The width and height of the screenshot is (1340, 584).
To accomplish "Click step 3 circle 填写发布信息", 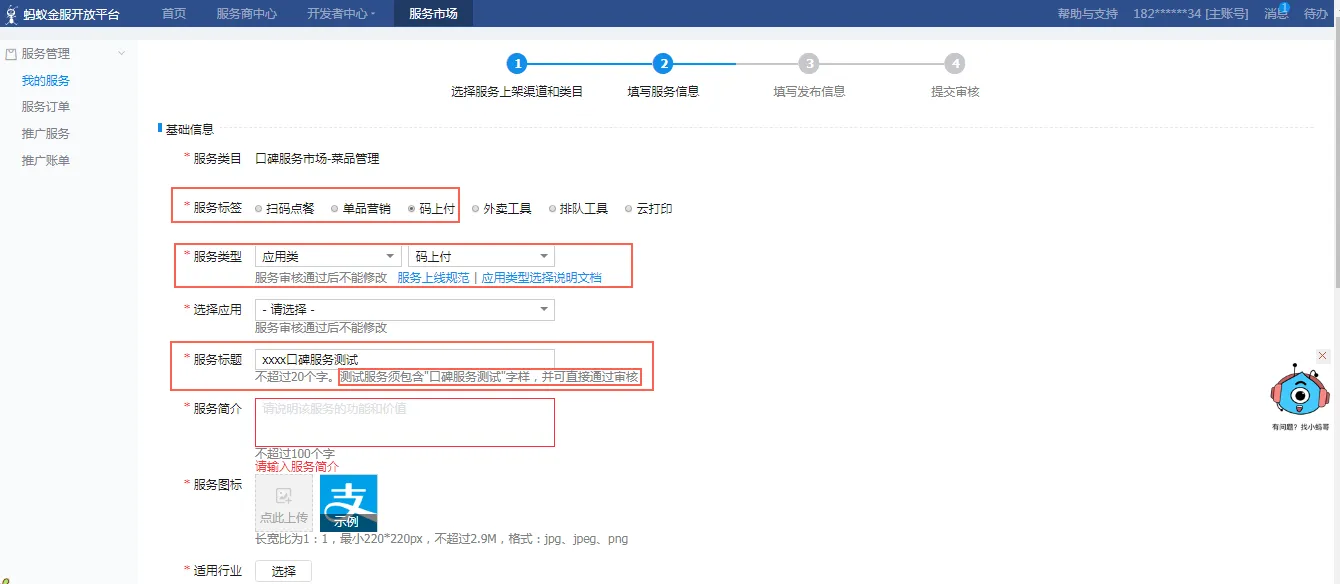I will 809,64.
